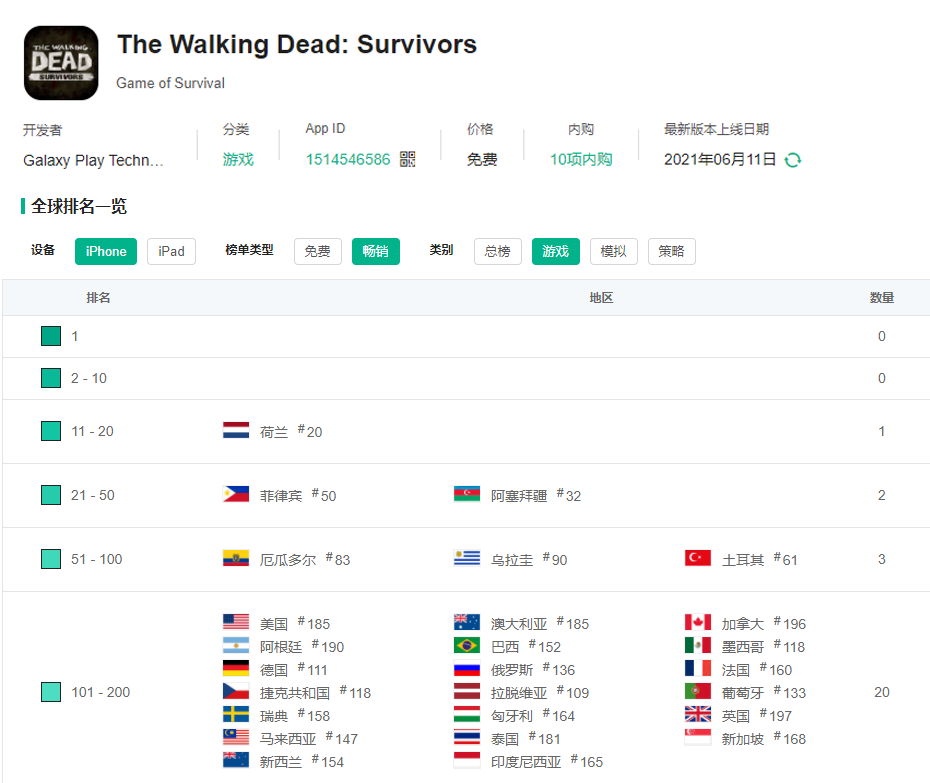Click the 全球排名一览 section heading
The width and height of the screenshot is (930, 783).
pyautogui.click(x=79, y=206)
